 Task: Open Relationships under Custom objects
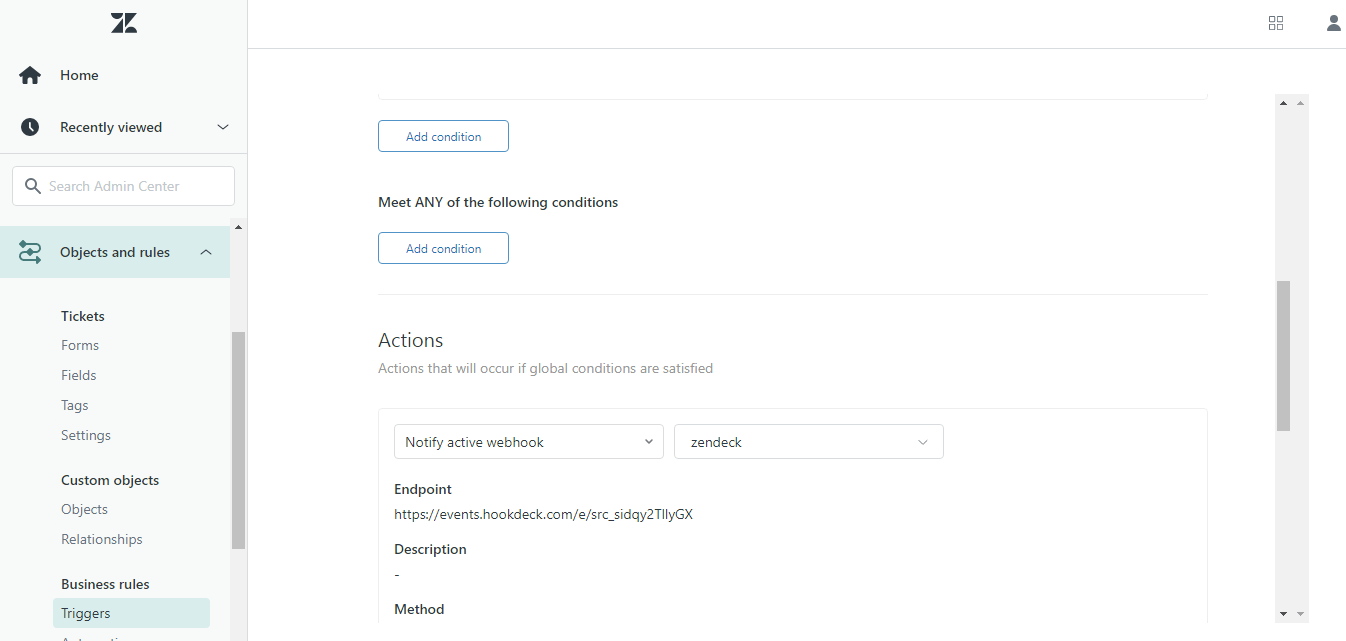pyautogui.click(x=101, y=539)
